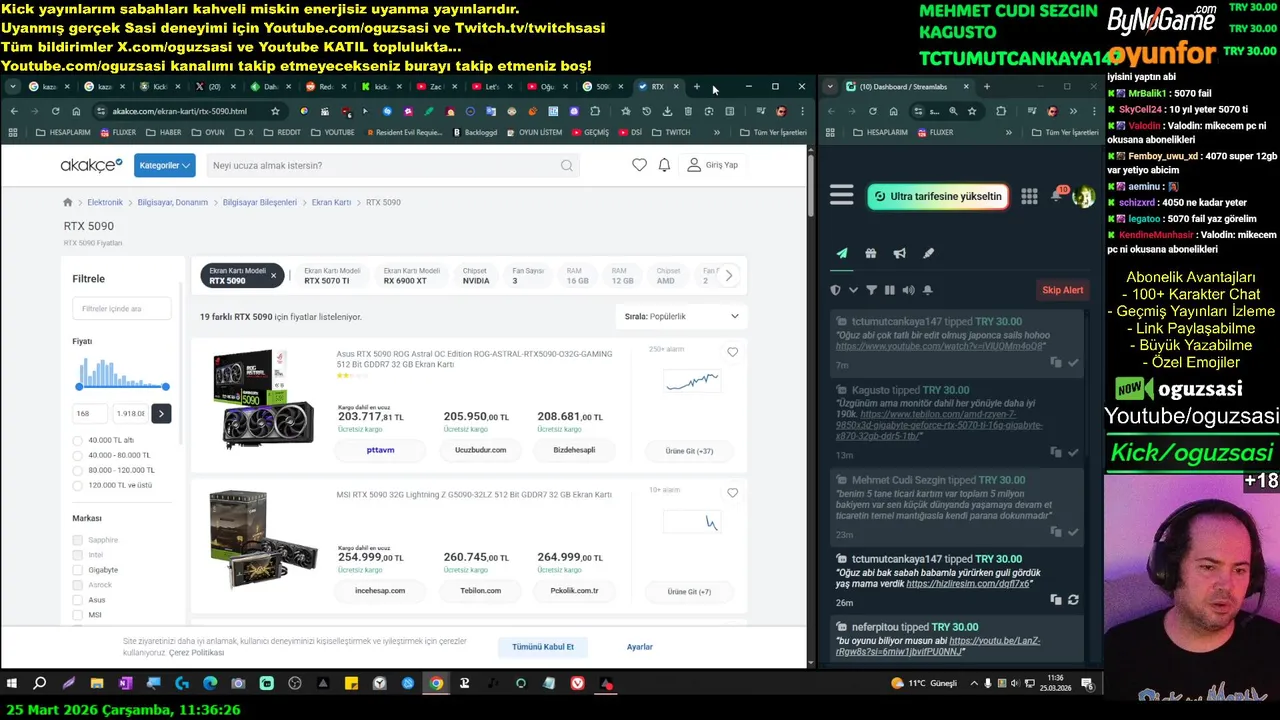This screenshot has width=1280, height=720.
Task: Select the megaphone tab in Streamlabs
Action: tap(900, 253)
